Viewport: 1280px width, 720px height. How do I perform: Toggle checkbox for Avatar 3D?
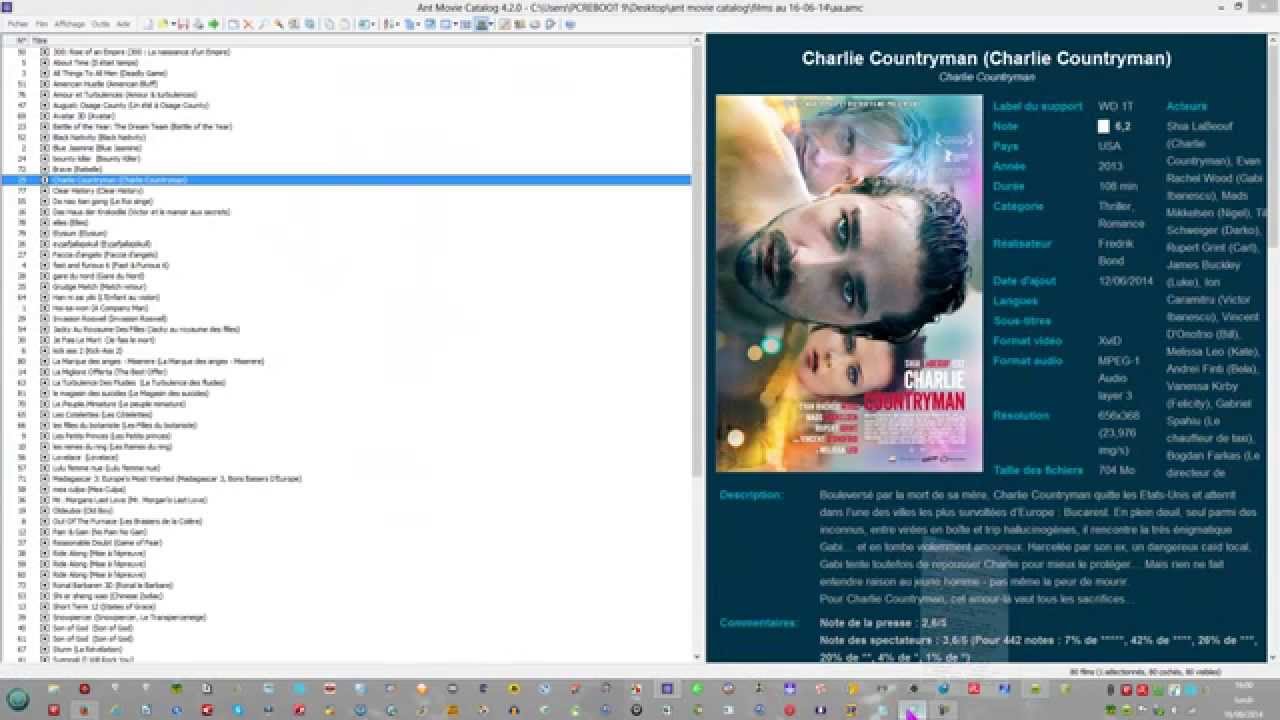pos(45,116)
